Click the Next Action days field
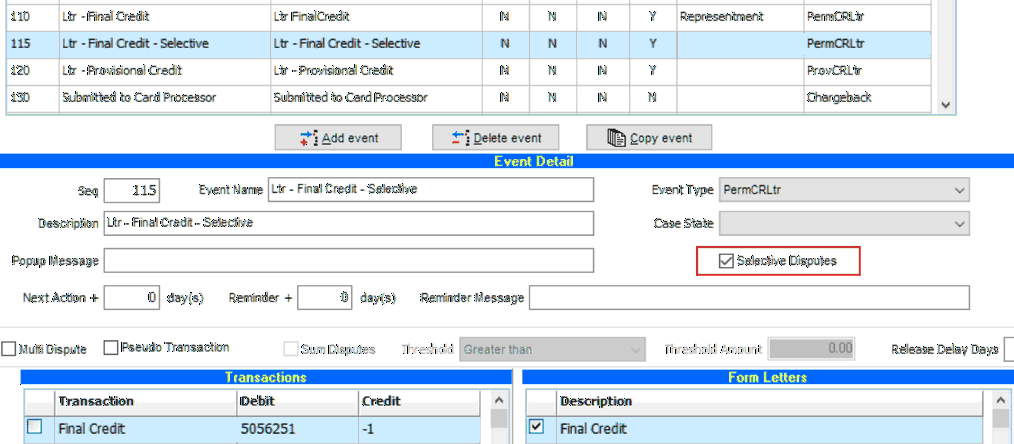 [x=131, y=298]
